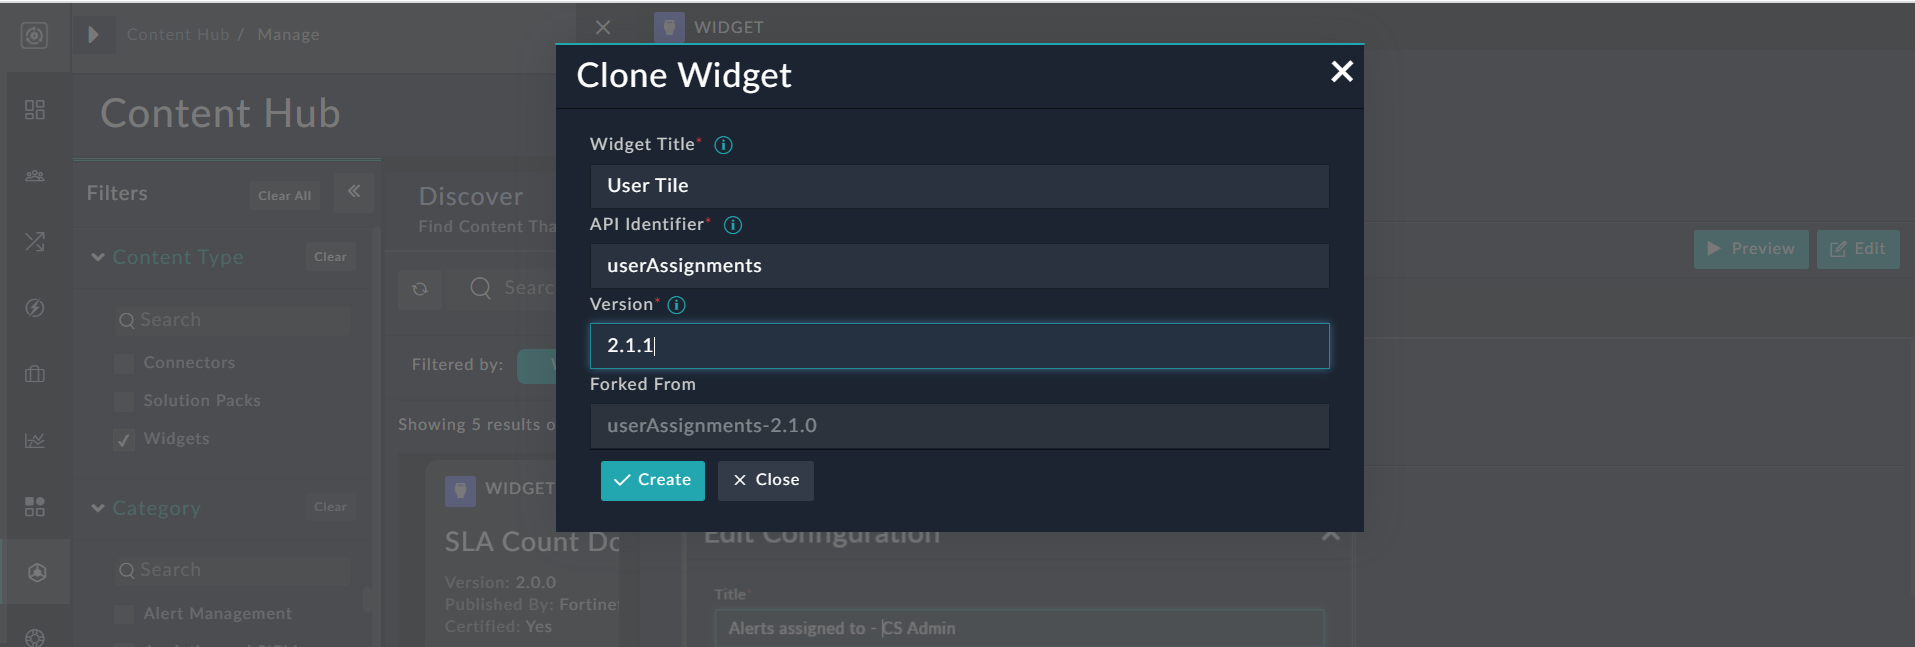This screenshot has width=1915, height=647.
Task: Enable the Connectors filter
Action: 123,362
